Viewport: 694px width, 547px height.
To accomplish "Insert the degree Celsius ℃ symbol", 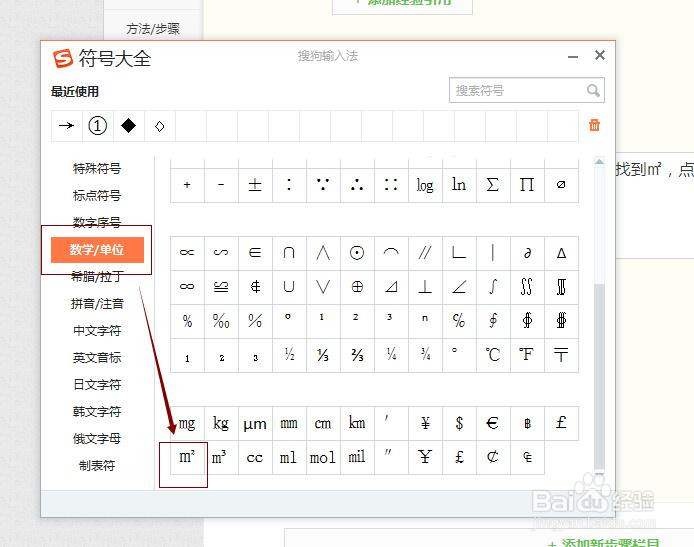I will [493, 355].
